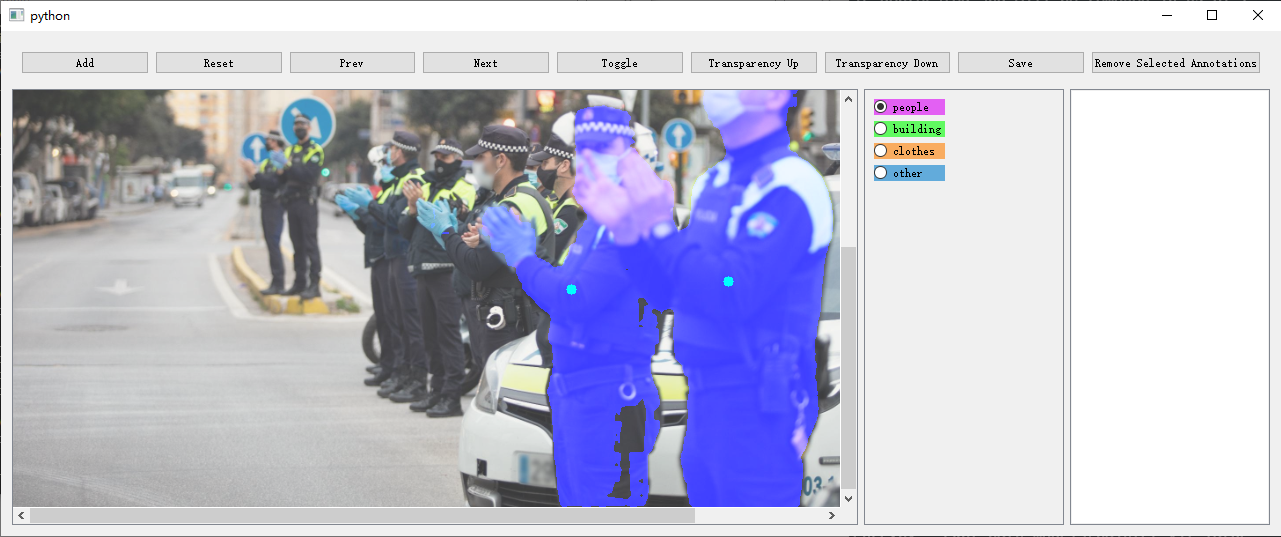Click Remove Selected Annotations button
The width and height of the screenshot is (1281, 537).
(x=1175, y=63)
